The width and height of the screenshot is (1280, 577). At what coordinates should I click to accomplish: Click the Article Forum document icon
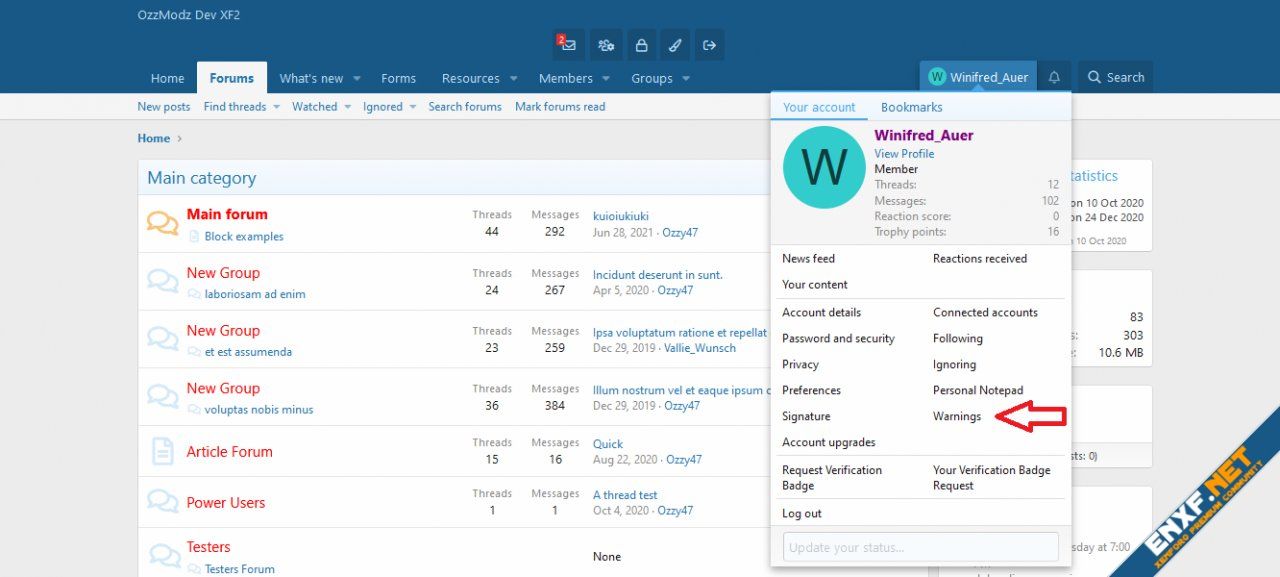click(162, 451)
